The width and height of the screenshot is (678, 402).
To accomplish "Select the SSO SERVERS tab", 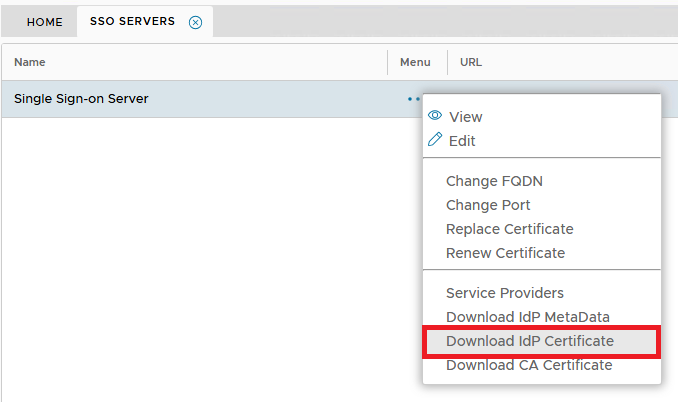I will point(132,22).
